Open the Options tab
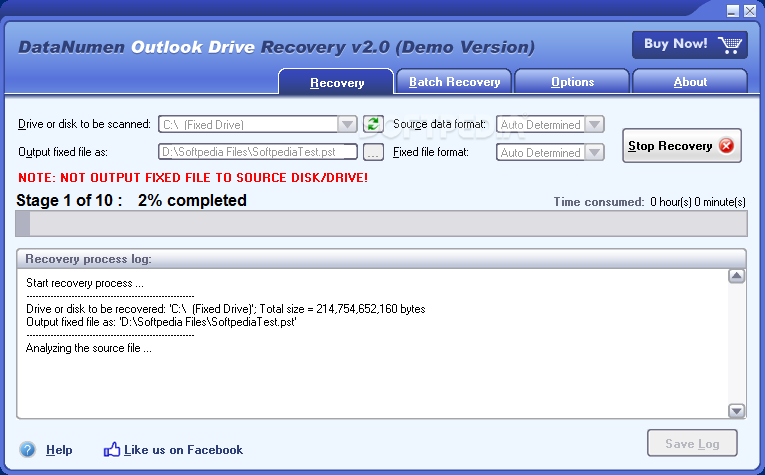 (x=572, y=81)
